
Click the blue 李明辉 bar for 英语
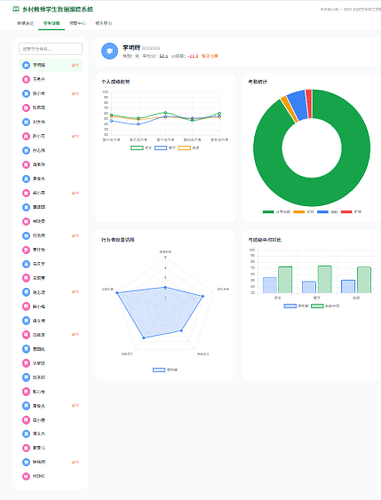click(348, 287)
